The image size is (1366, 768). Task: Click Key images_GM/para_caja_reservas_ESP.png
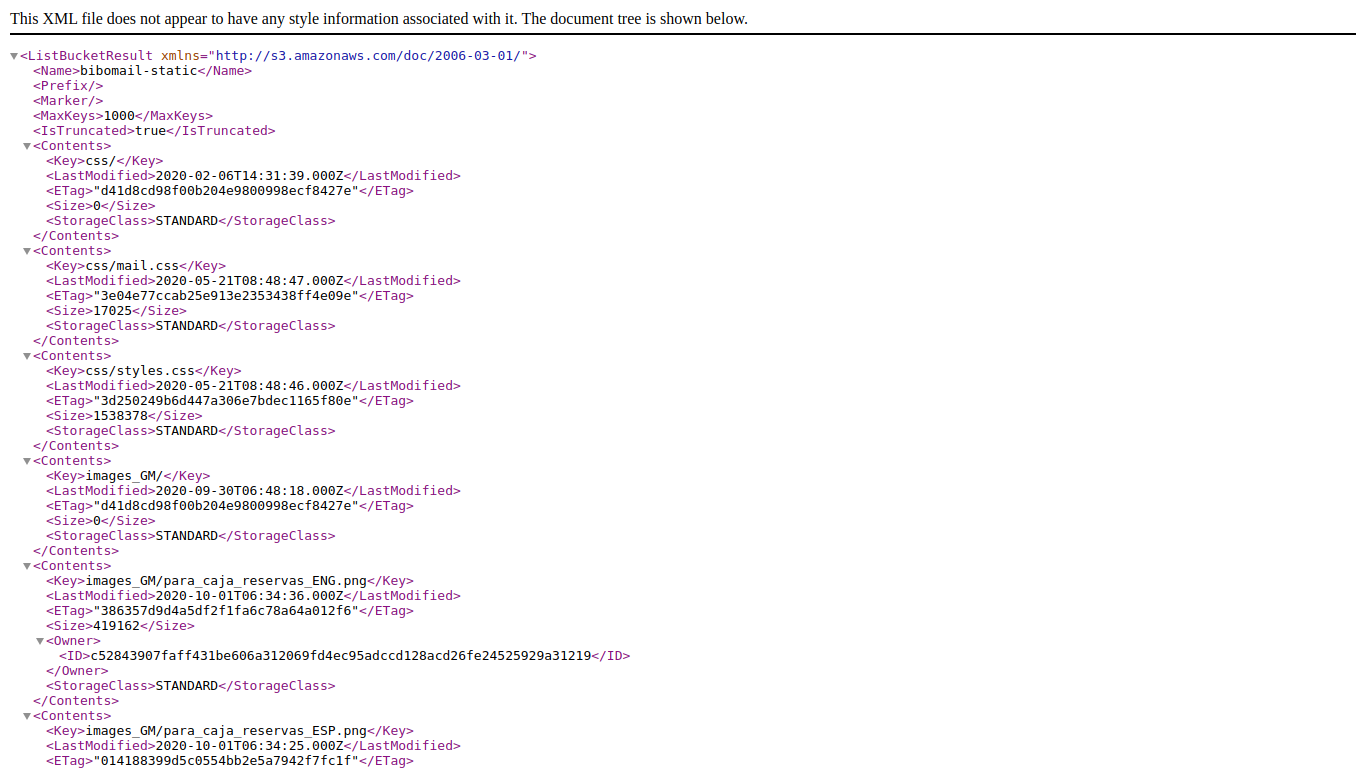[x=229, y=731]
